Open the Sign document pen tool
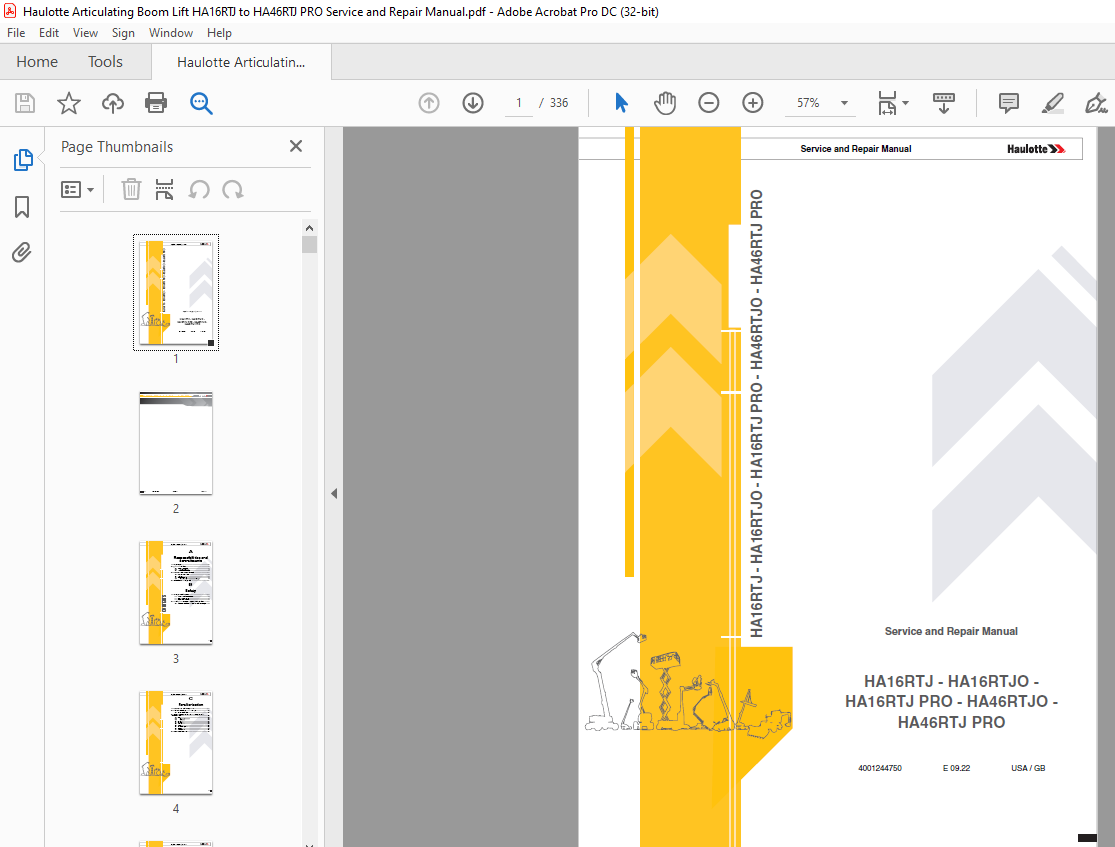The width and height of the screenshot is (1115, 847). coord(1096,103)
